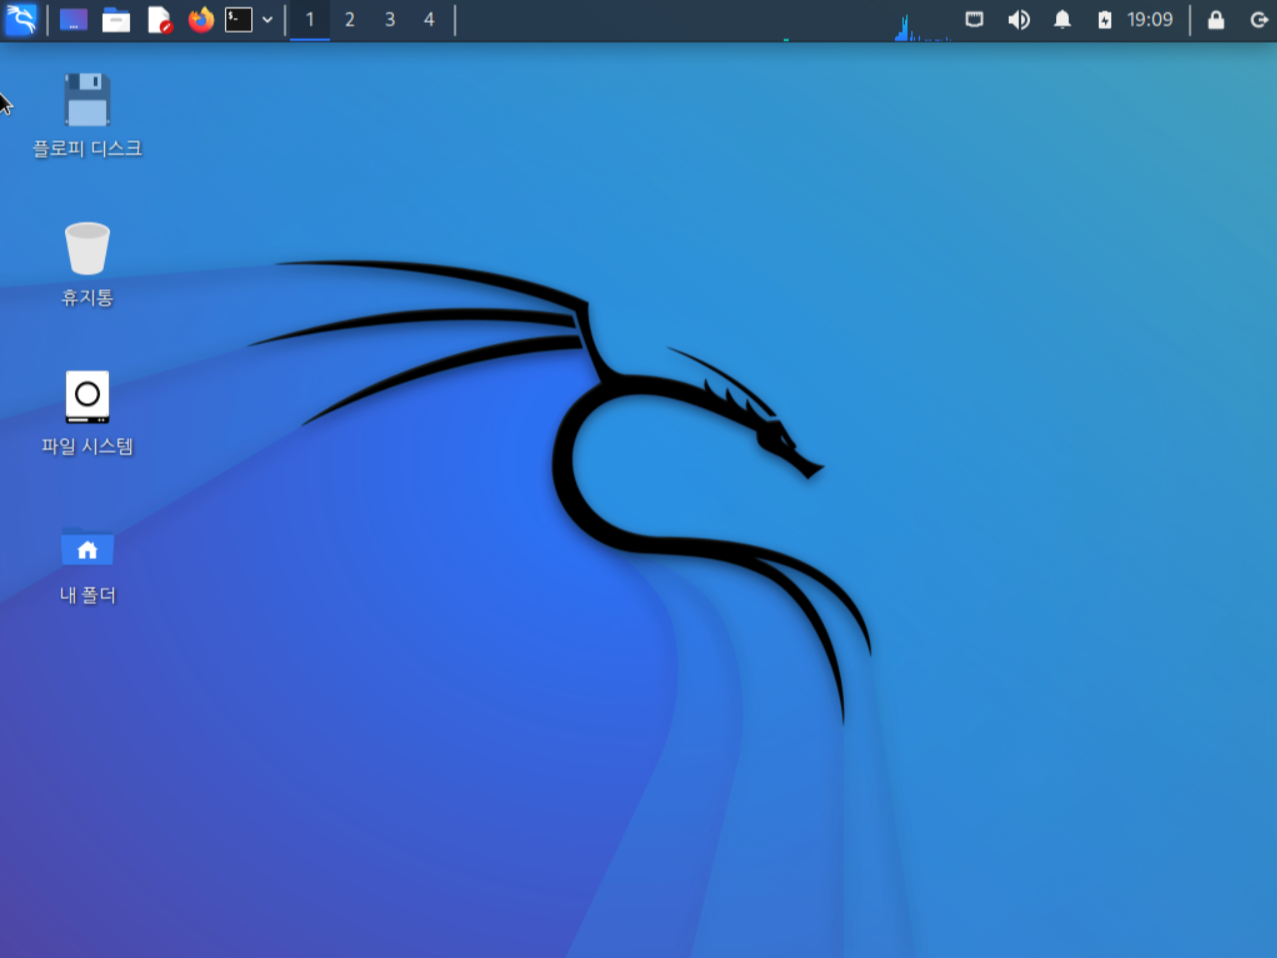1277x958 pixels.
Task: Switch to workspace 1
Action: click(310, 19)
